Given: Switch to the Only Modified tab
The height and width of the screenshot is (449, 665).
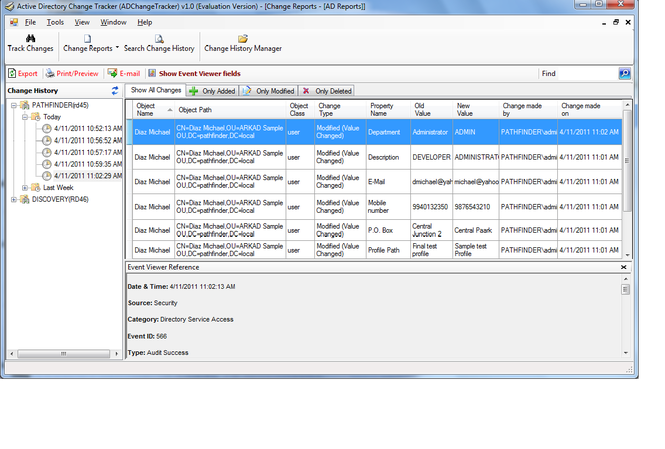Looking at the screenshot, I should 269,91.
